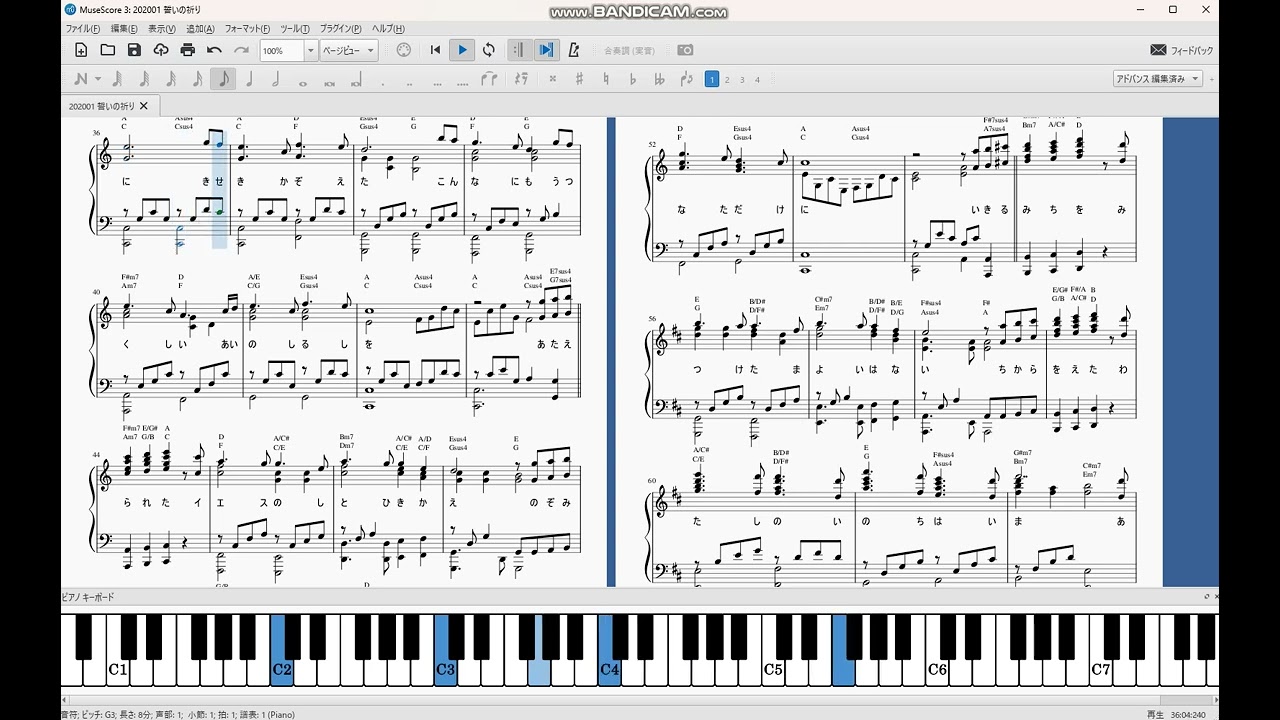
Task: Rewind playback to the start
Action: [435, 50]
